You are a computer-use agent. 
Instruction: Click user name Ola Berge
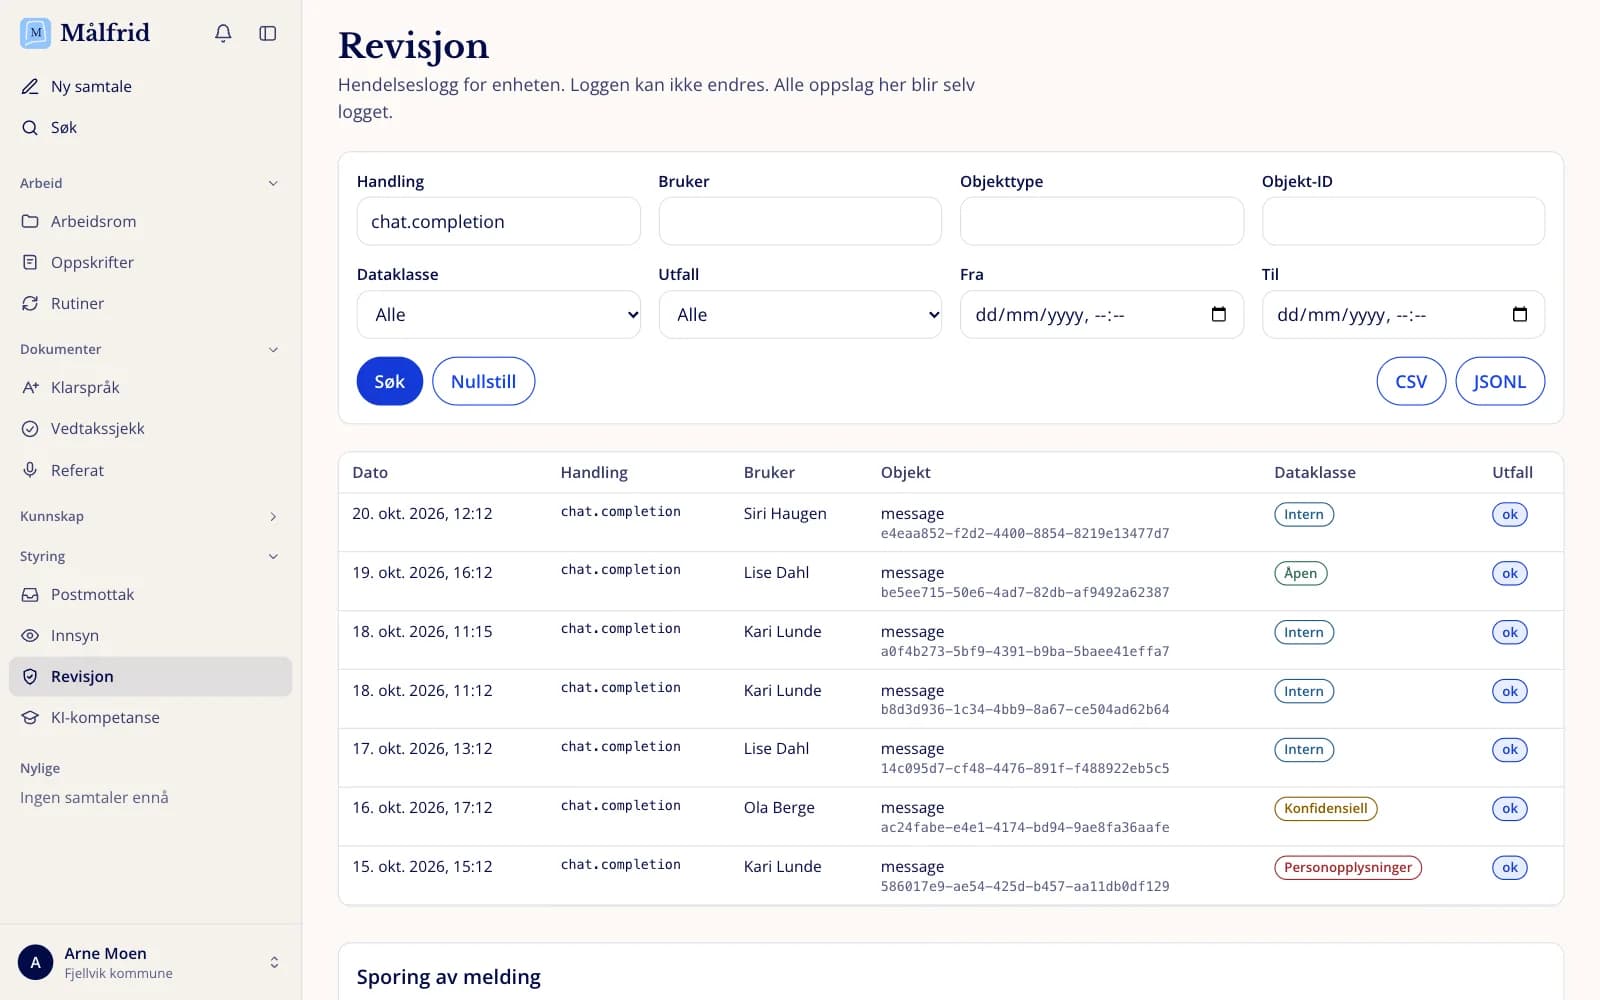click(x=779, y=807)
